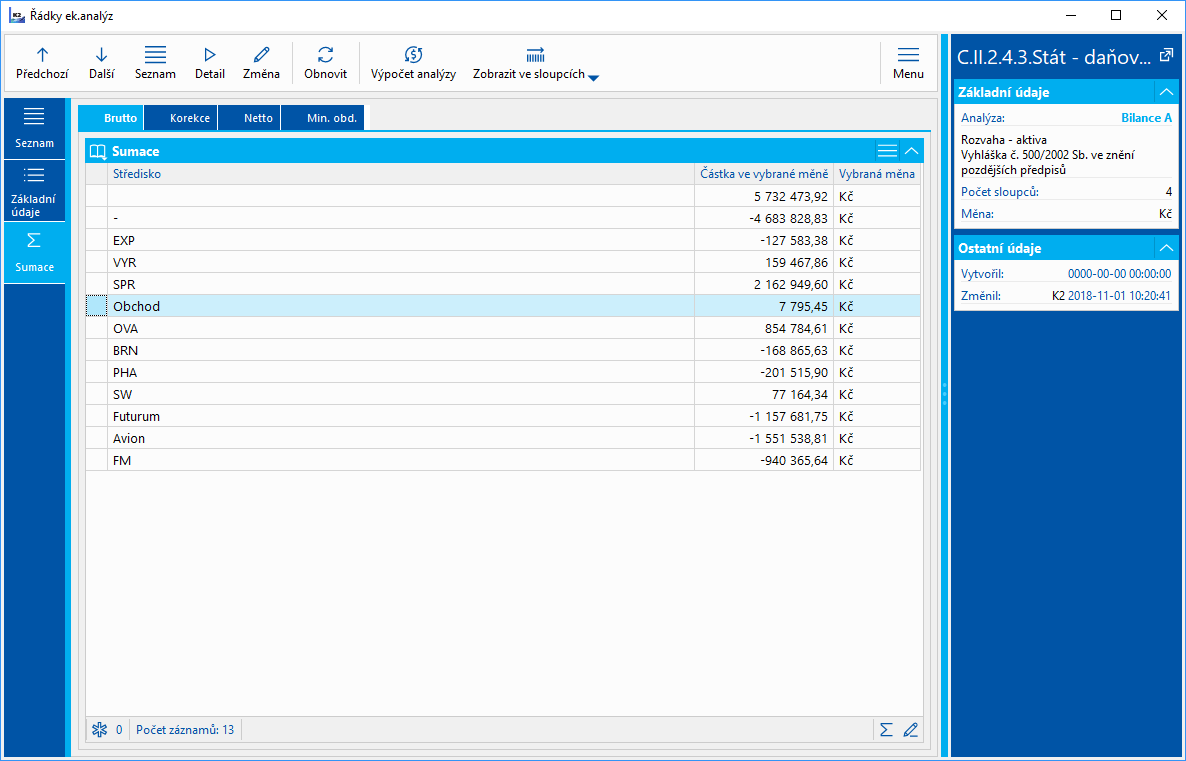Click the amount 5 732 473,92

pos(790,197)
